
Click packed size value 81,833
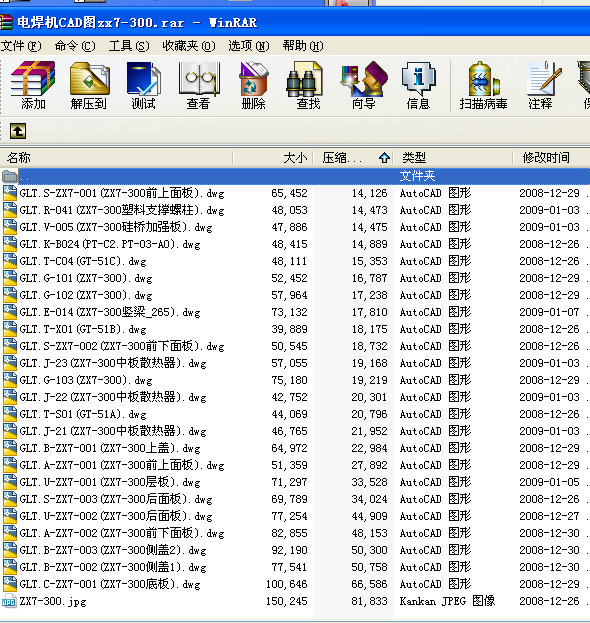click(369, 602)
